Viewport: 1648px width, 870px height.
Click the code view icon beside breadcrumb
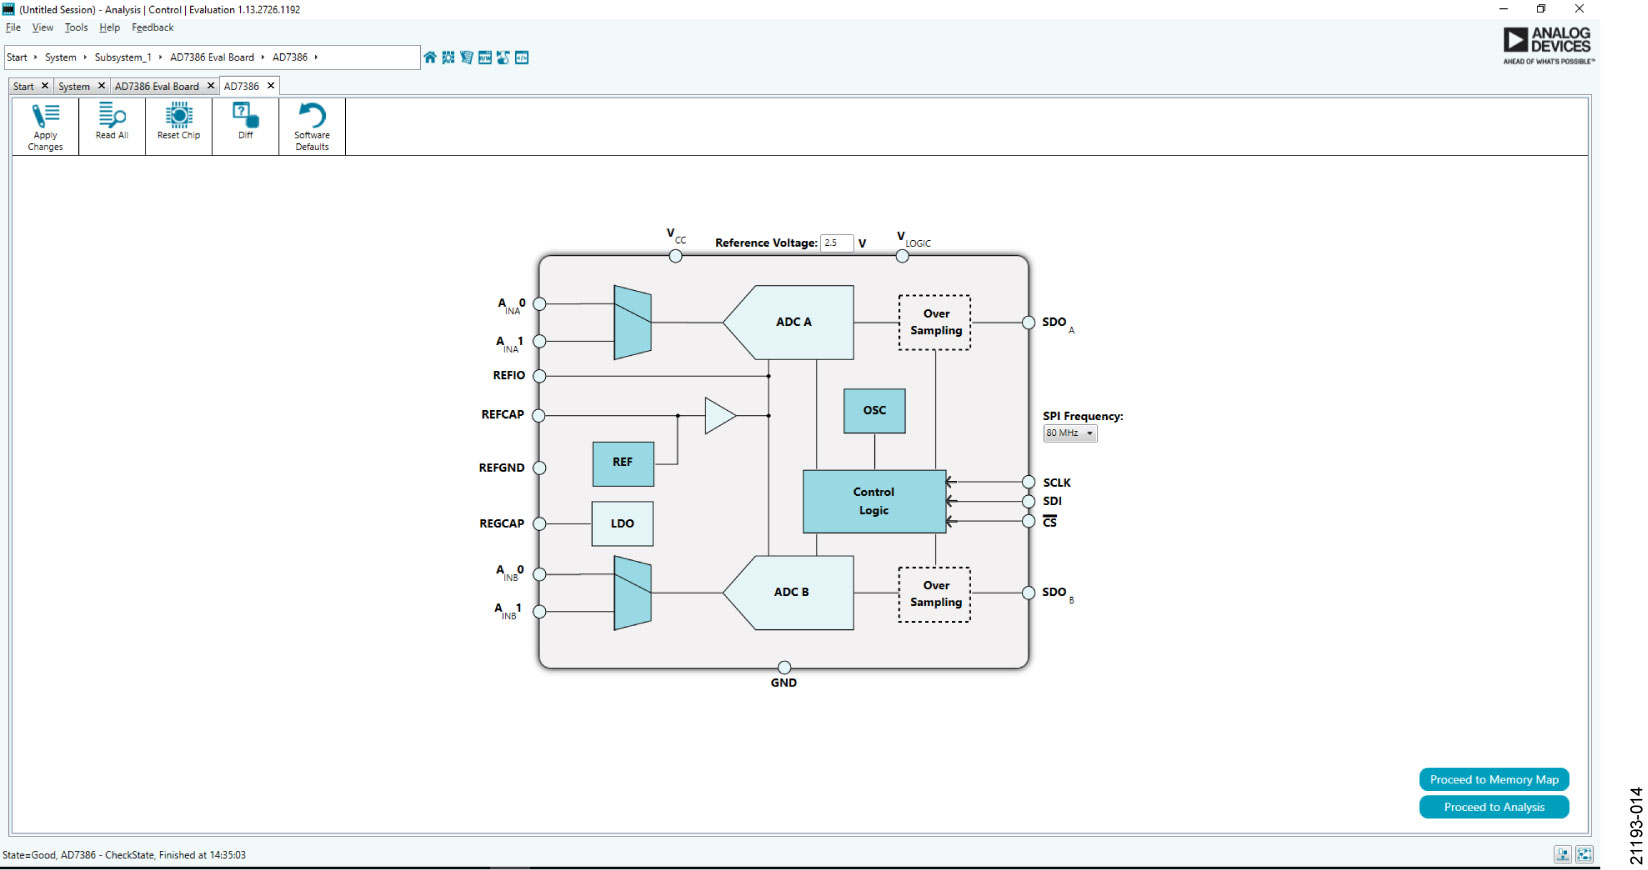pos(521,58)
